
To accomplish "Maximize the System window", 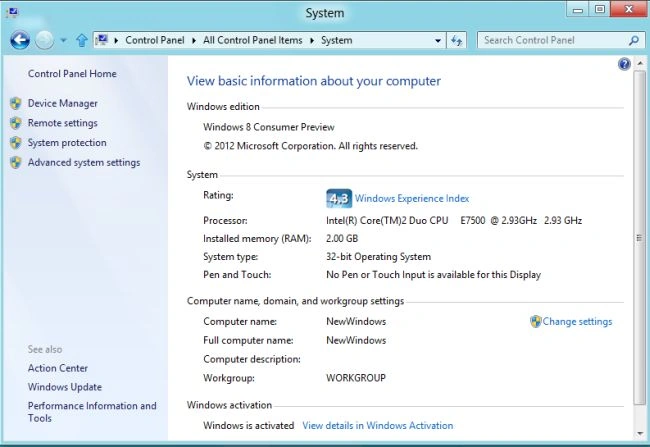I will (599, 9).
